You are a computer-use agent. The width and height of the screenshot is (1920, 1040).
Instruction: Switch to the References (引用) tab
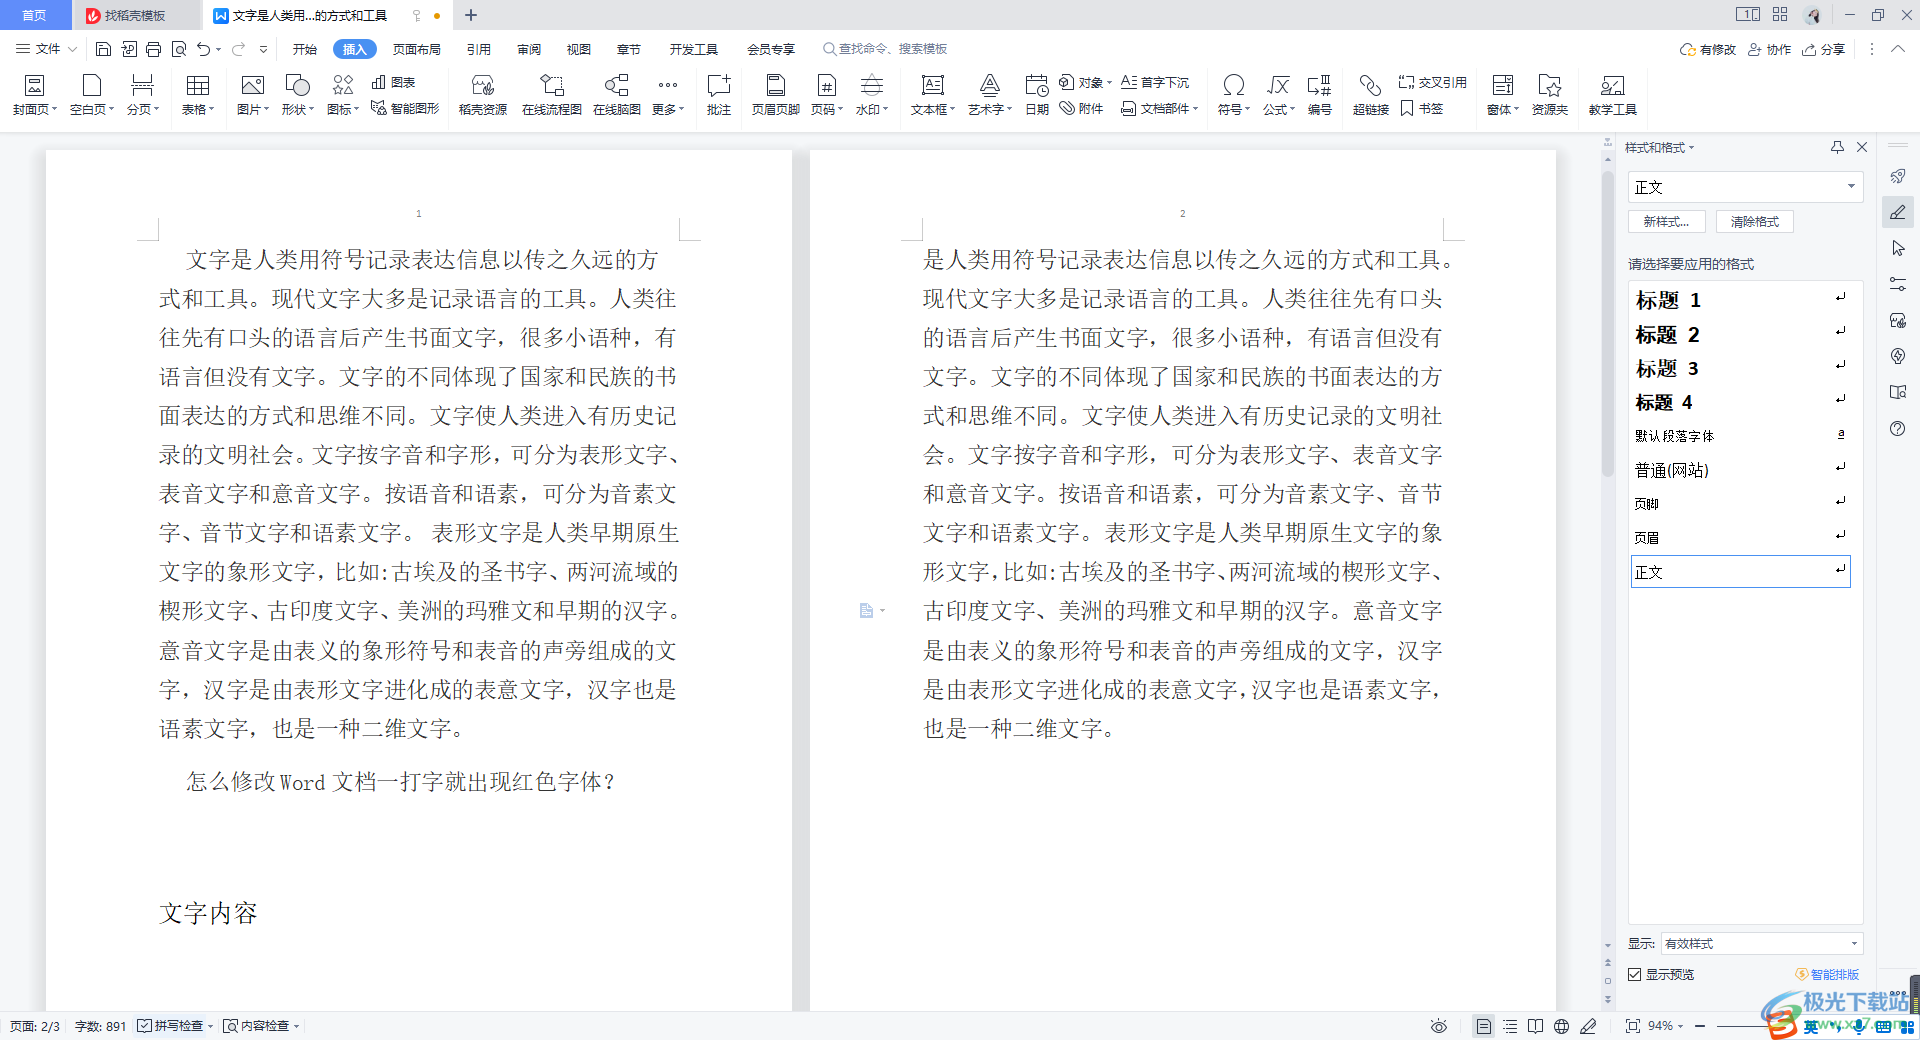[479, 49]
